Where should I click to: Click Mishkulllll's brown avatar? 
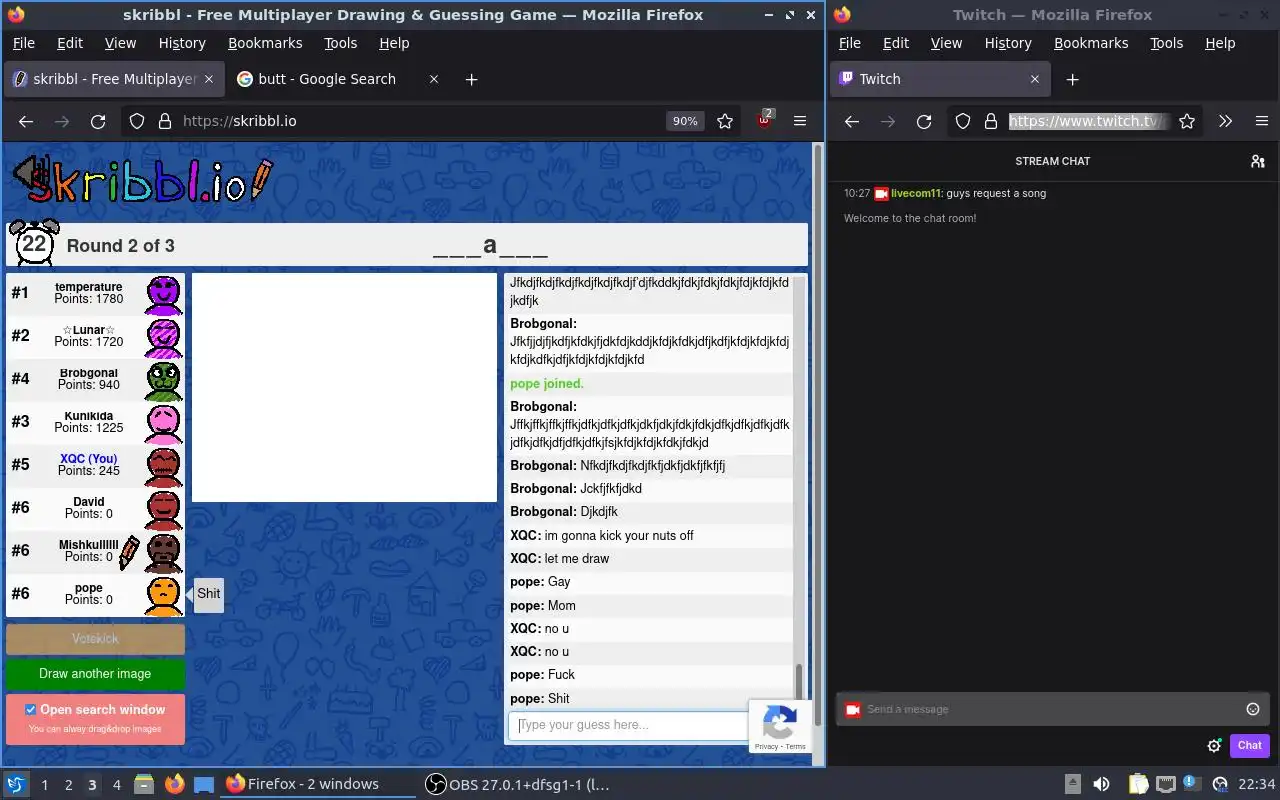pos(164,552)
